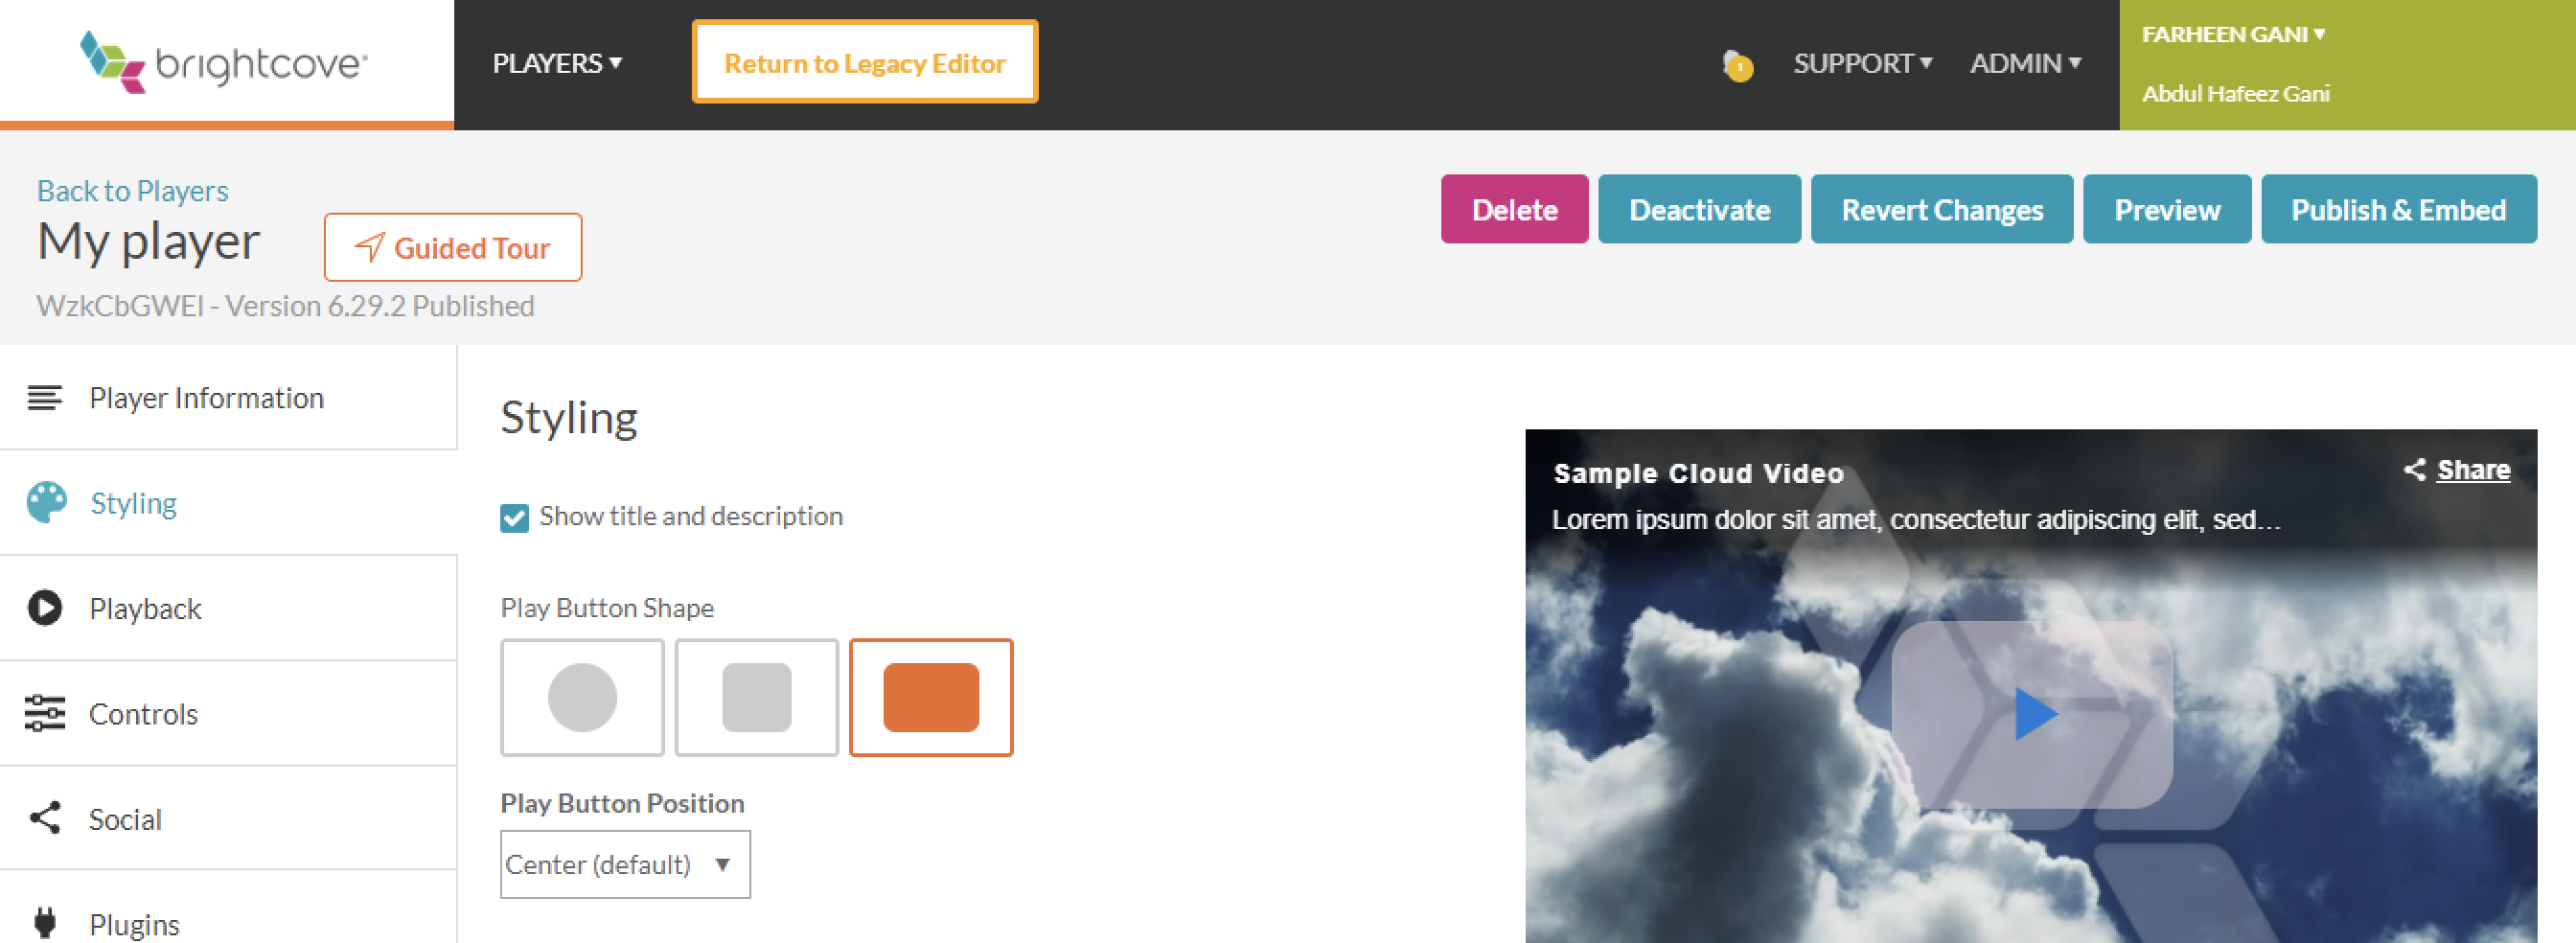Choose the rectangle play button shape

point(930,697)
